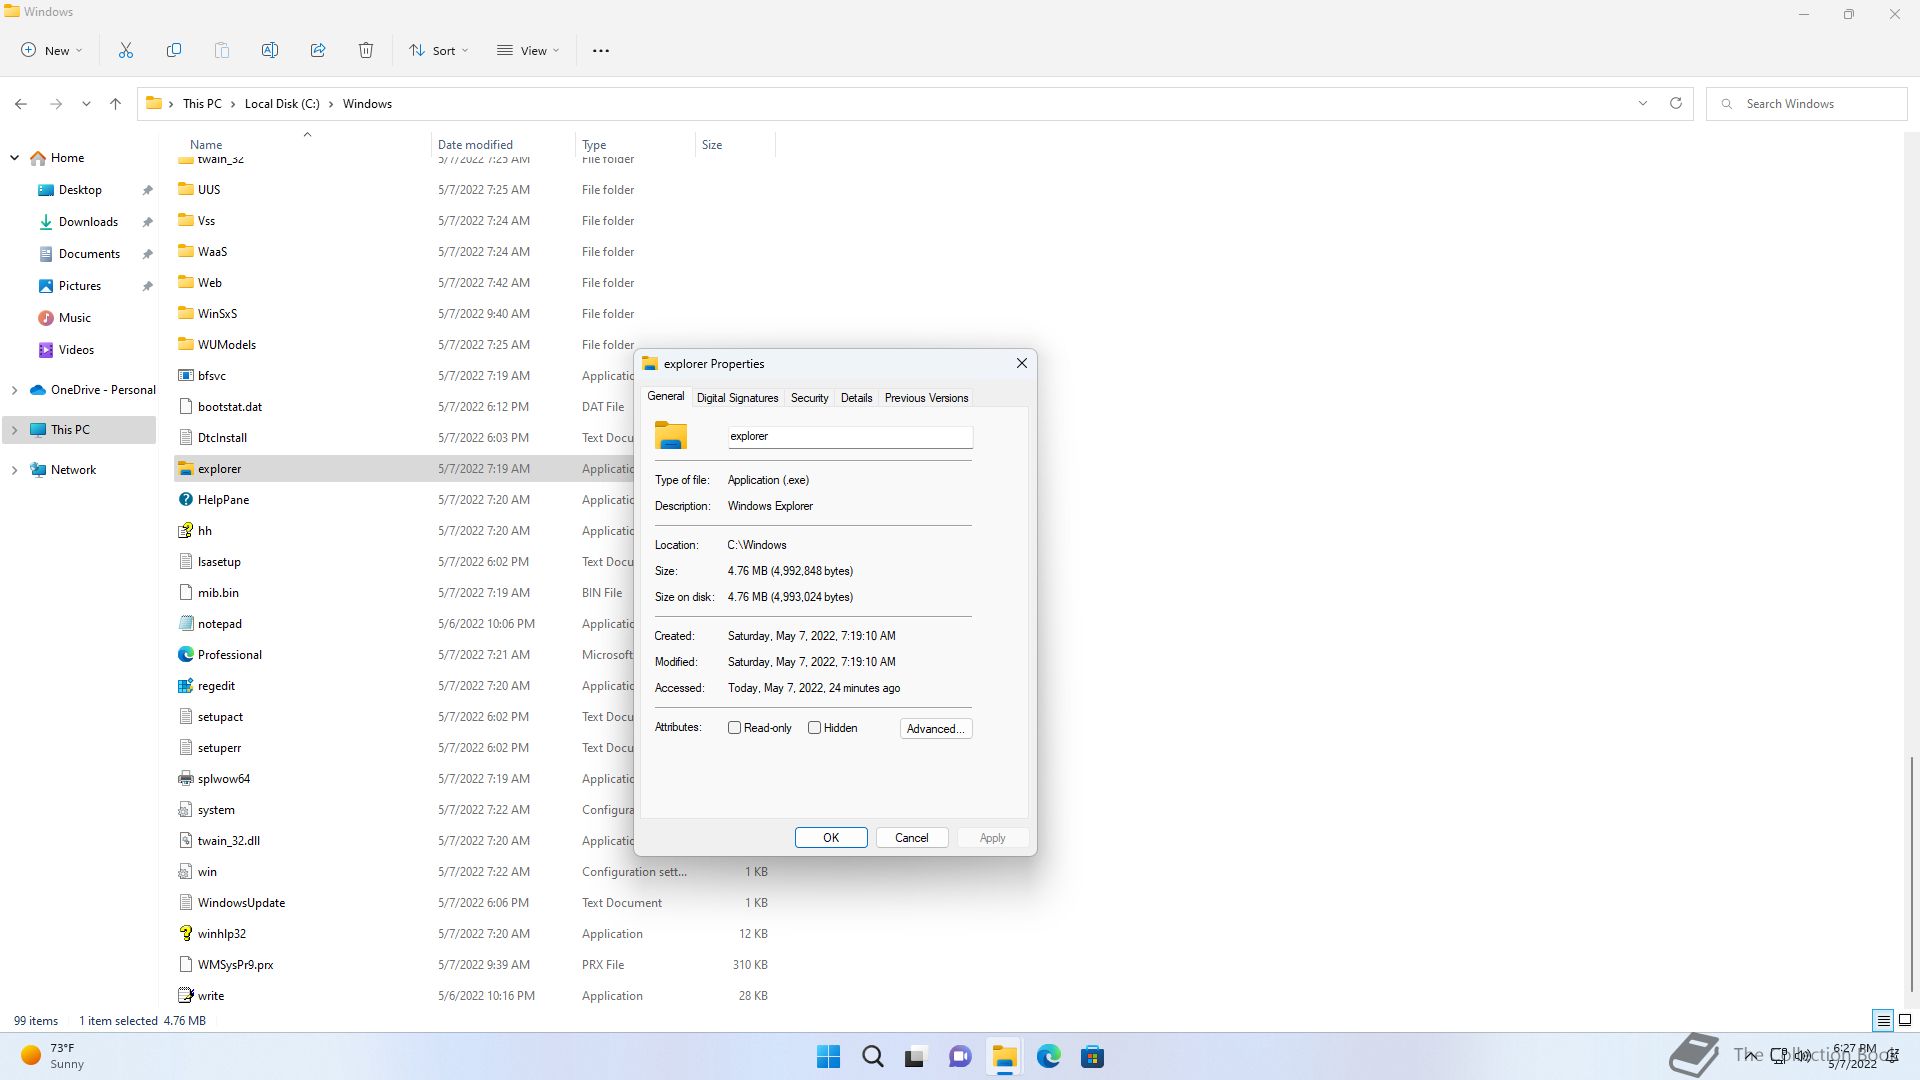
Task: Click the Share icon in toolbar
Action: 318,50
